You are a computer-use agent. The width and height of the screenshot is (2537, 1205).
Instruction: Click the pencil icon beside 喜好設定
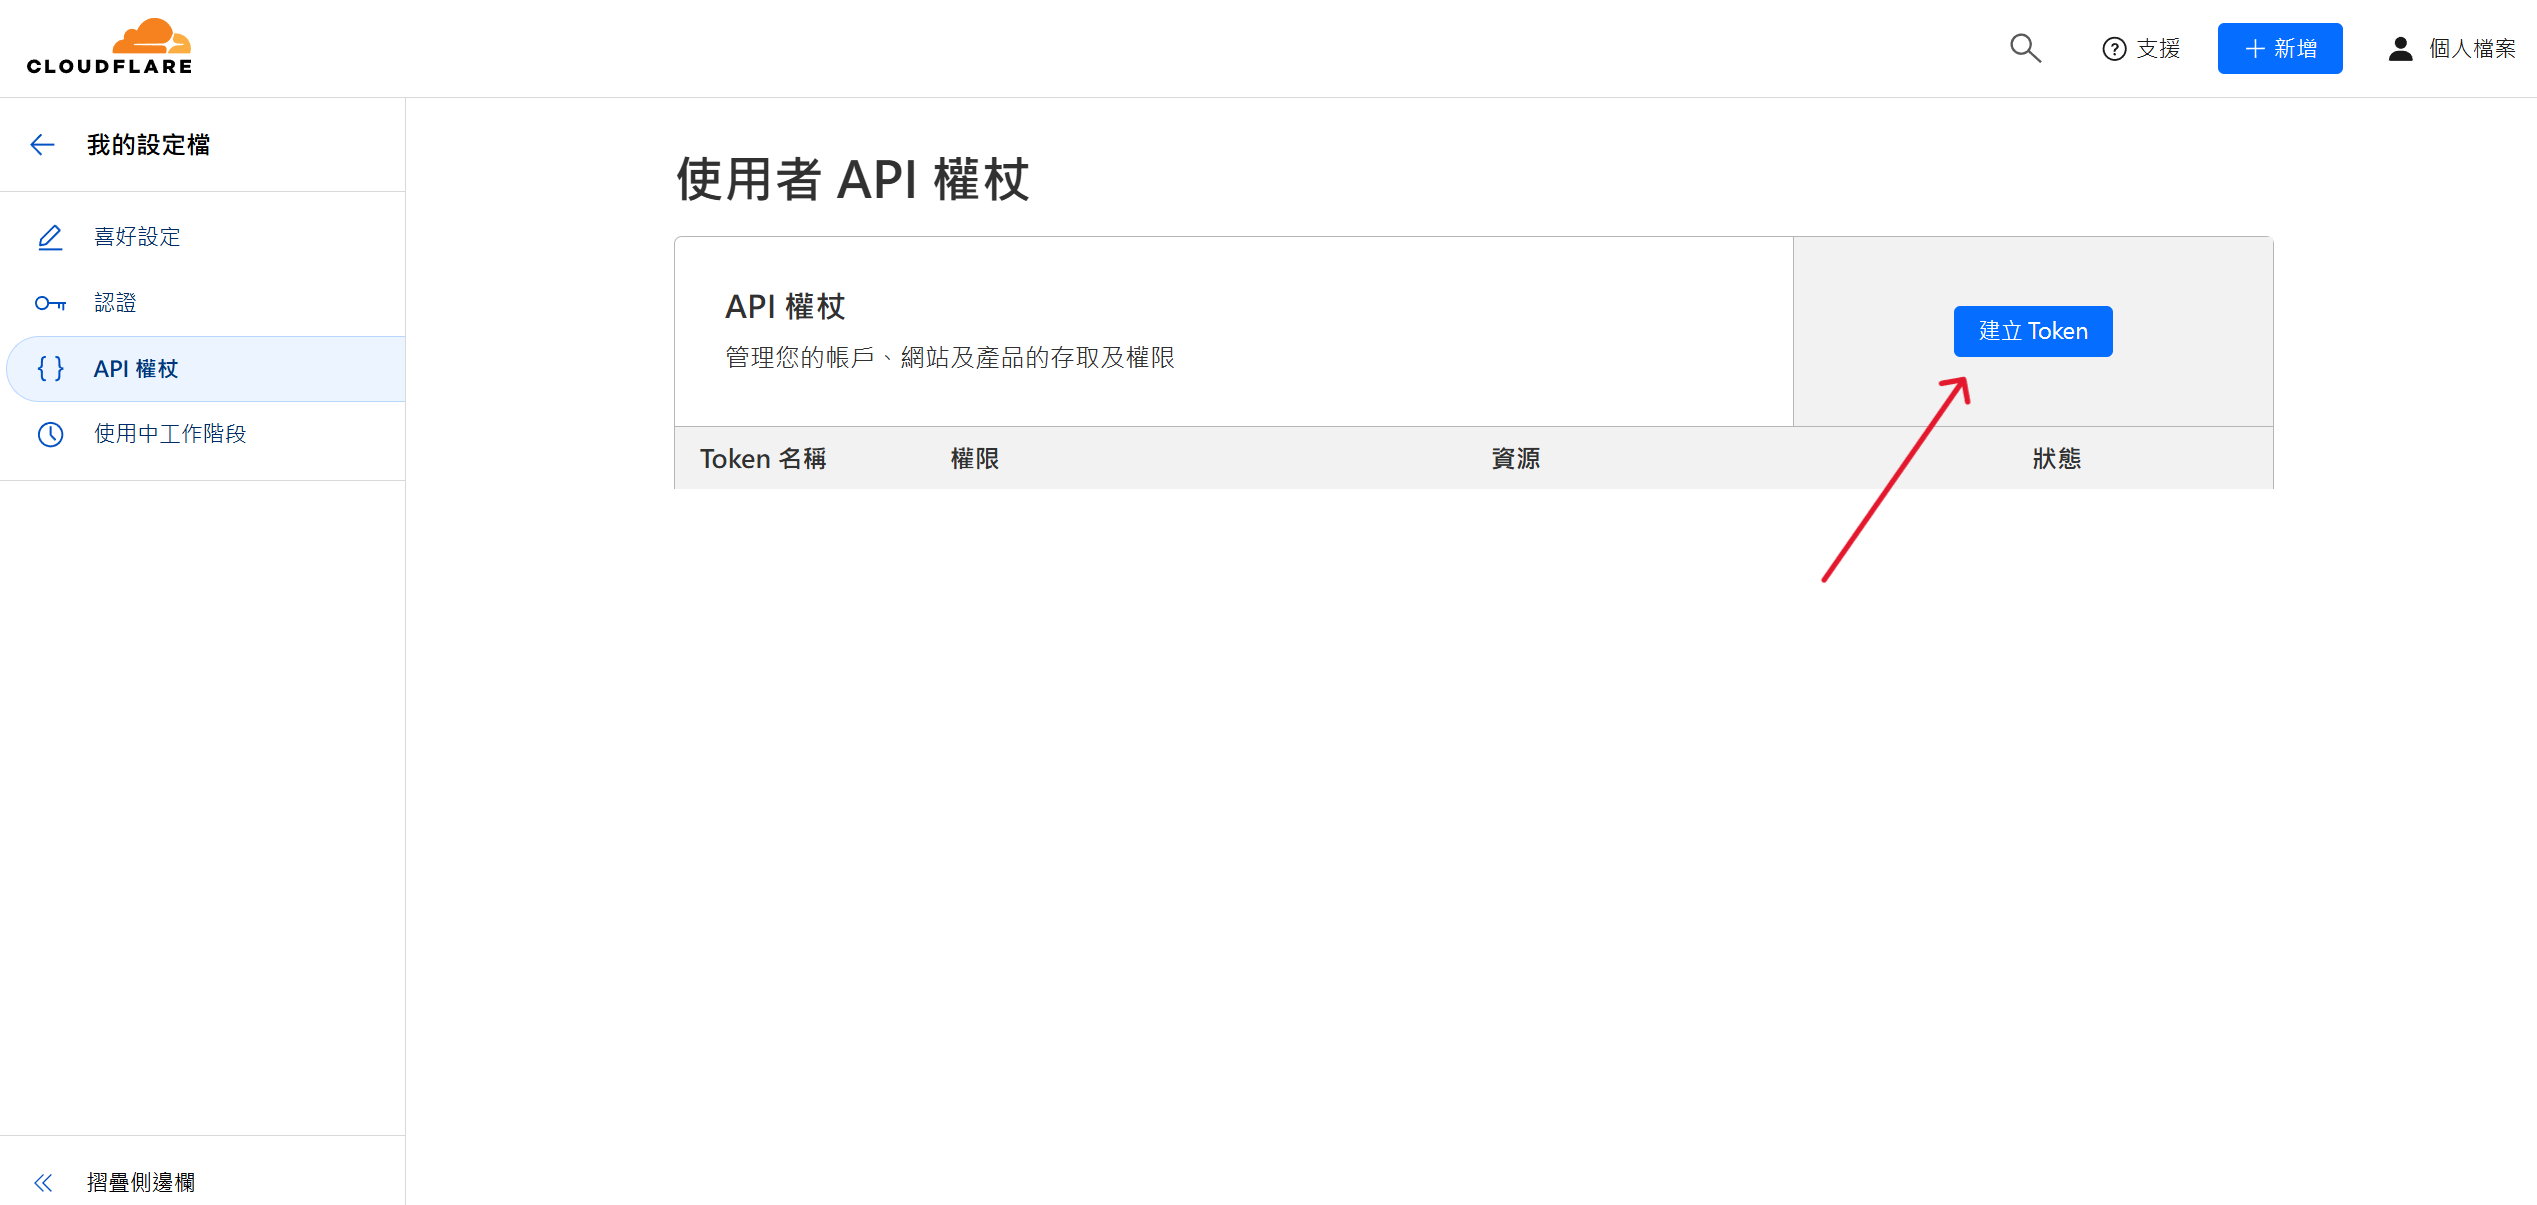tap(50, 237)
